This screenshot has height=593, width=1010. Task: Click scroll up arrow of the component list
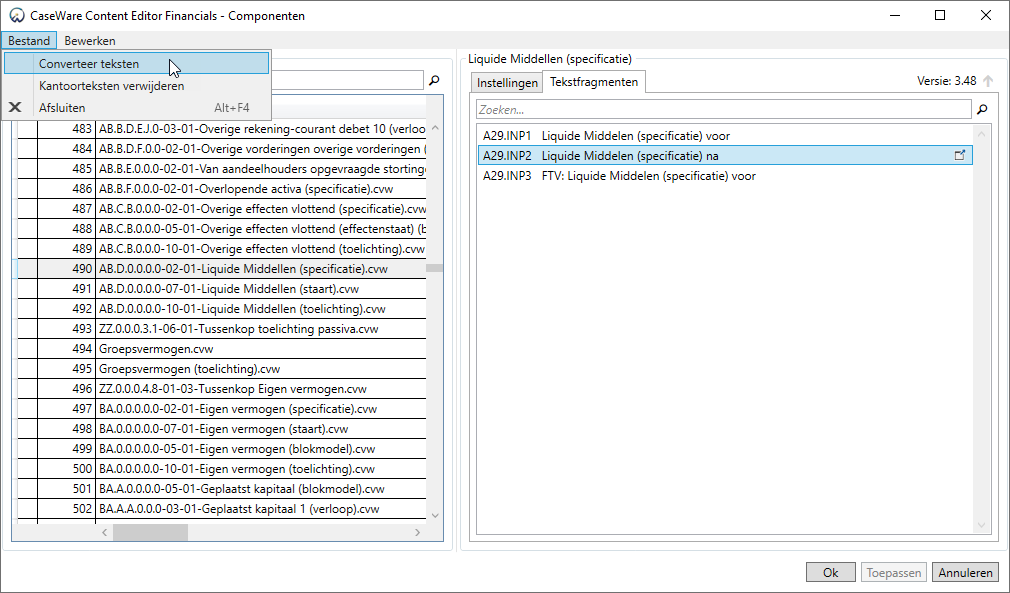435,128
